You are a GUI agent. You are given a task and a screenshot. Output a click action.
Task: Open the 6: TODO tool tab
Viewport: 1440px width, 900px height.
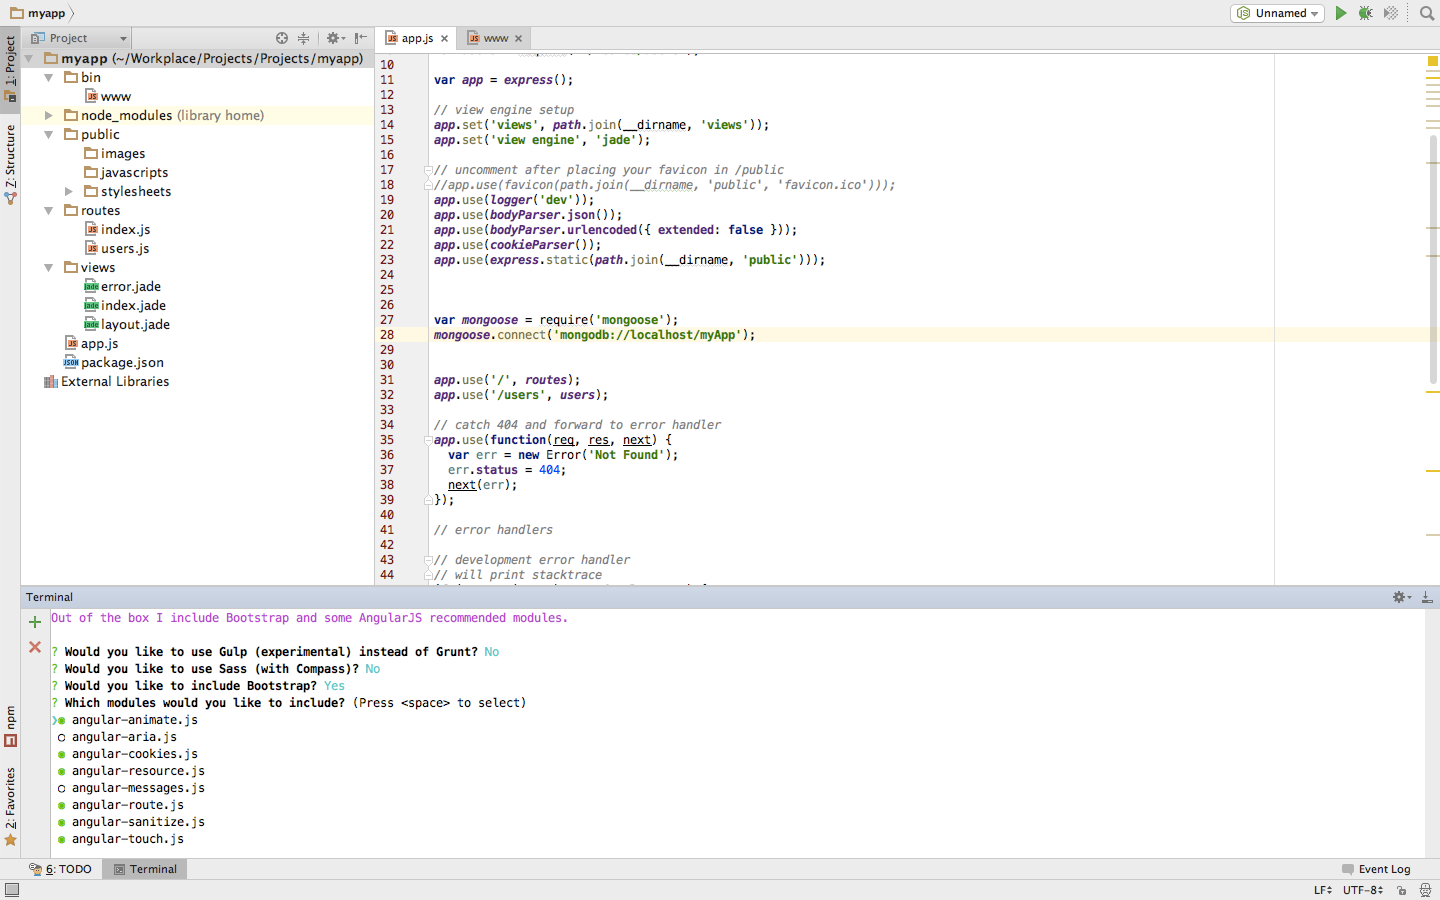67,869
